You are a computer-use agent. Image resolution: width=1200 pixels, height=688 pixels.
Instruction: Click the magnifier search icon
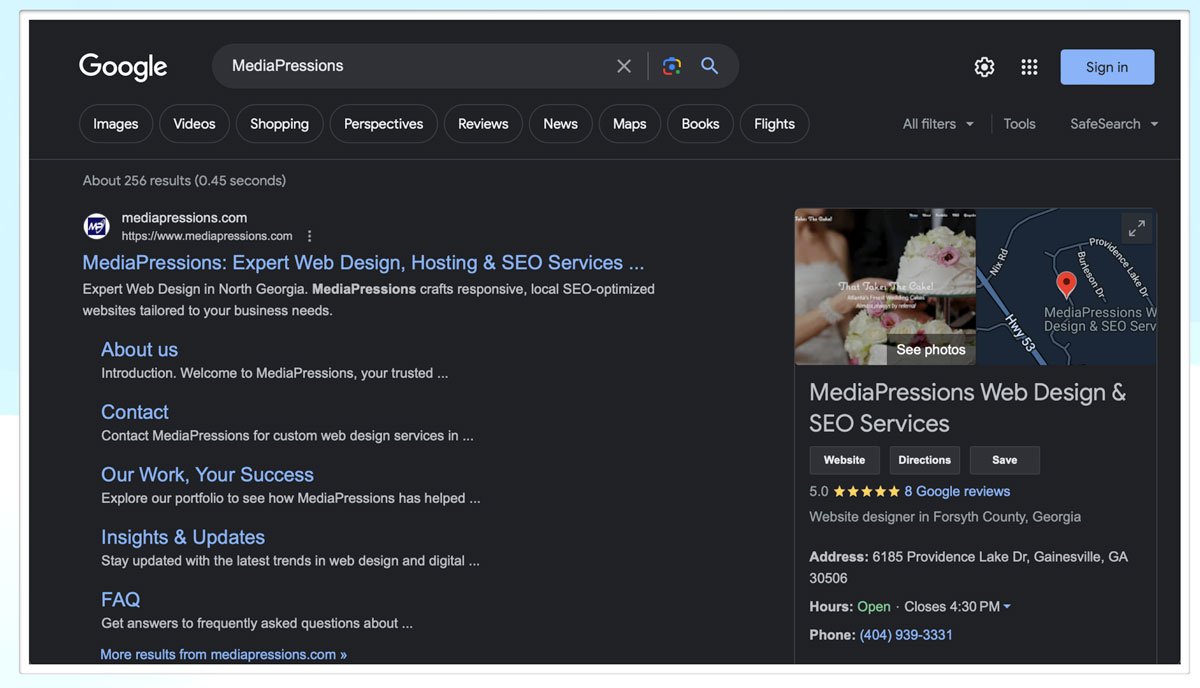coord(710,66)
